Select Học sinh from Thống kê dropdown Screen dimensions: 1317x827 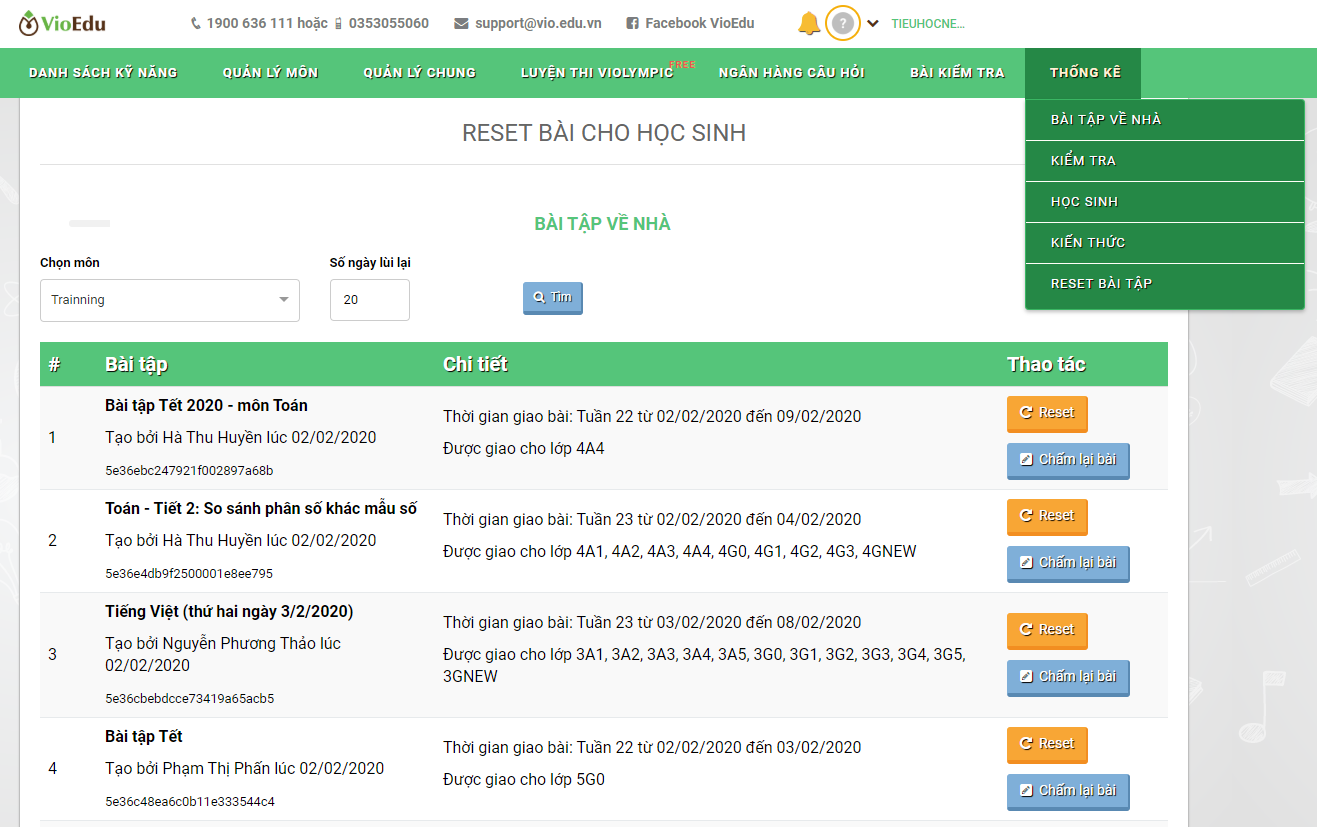pyautogui.click(x=1084, y=202)
